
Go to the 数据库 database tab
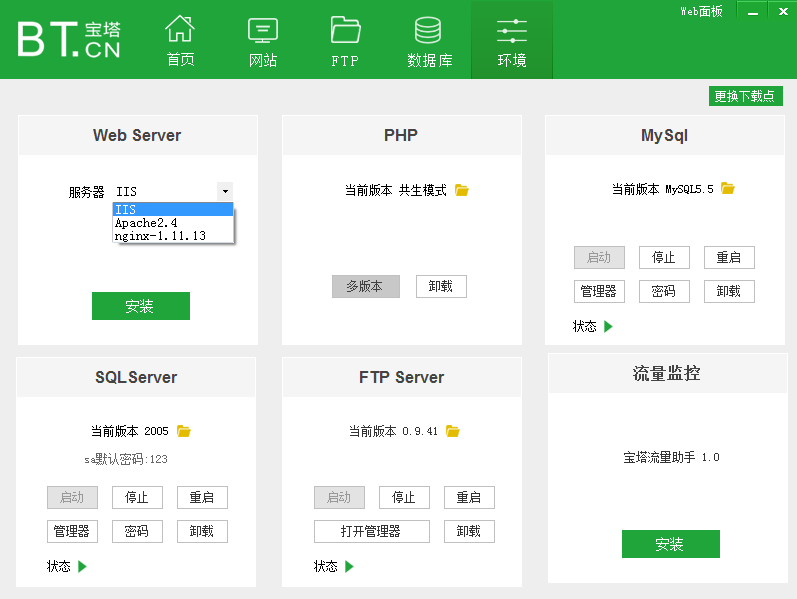click(429, 41)
